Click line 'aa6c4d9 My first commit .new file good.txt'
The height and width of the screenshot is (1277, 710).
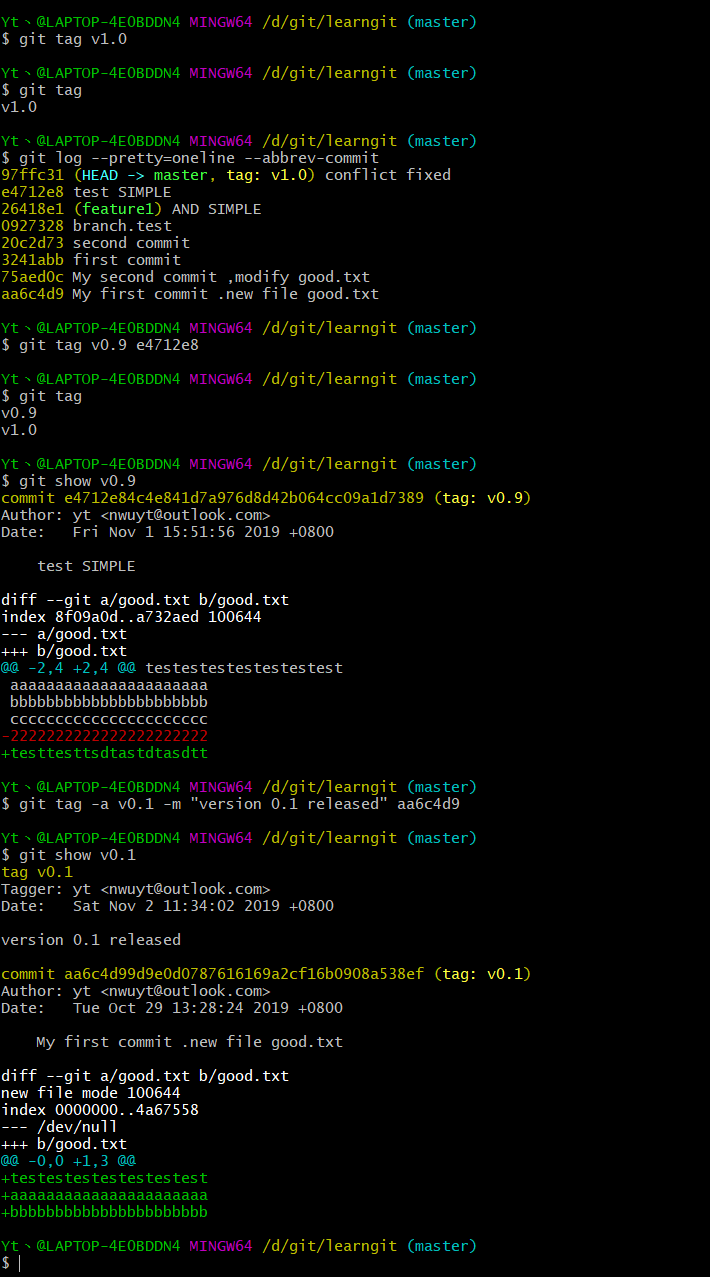coord(190,294)
